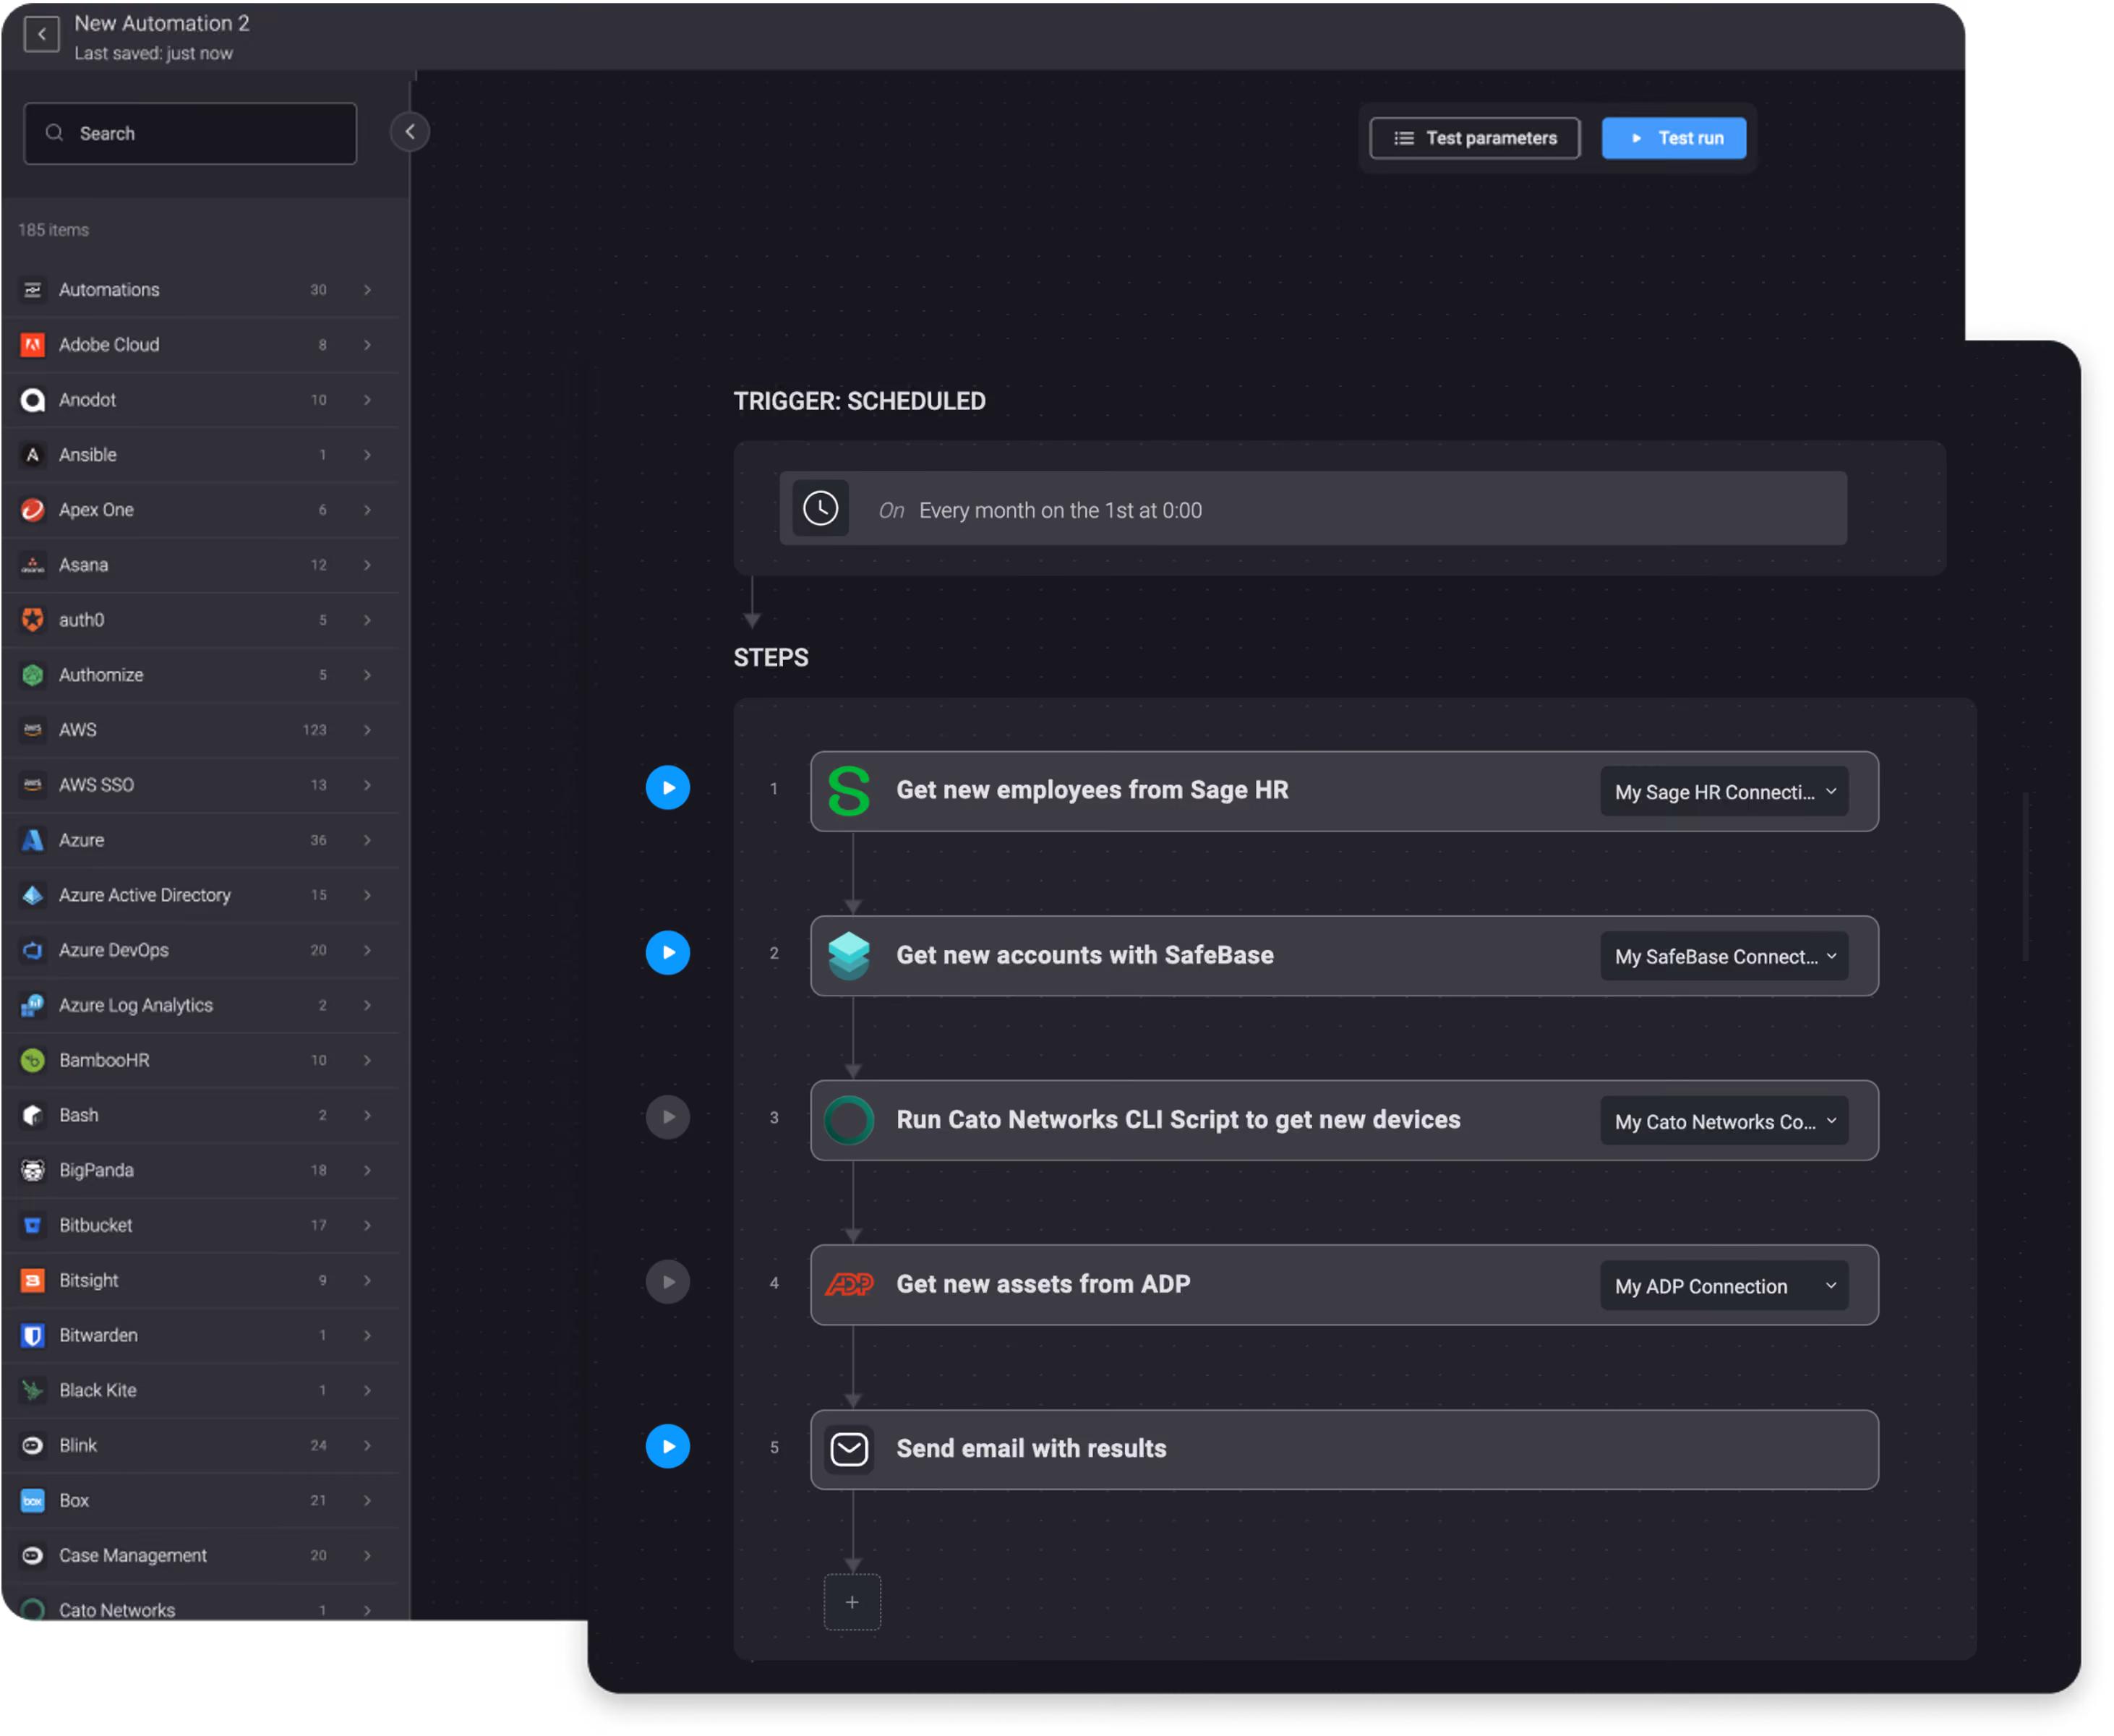
Task: Click the Apex One icon in the sidebar
Action: [x=33, y=510]
